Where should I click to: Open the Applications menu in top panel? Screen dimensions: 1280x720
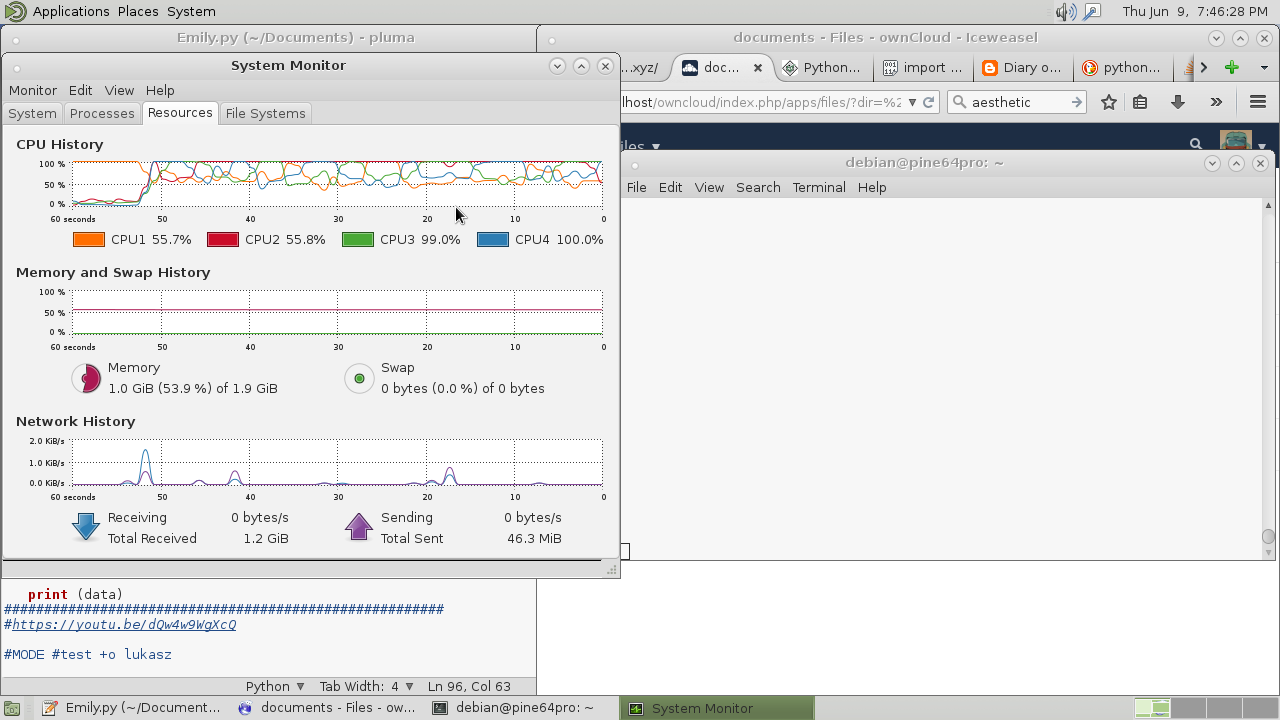(x=71, y=11)
